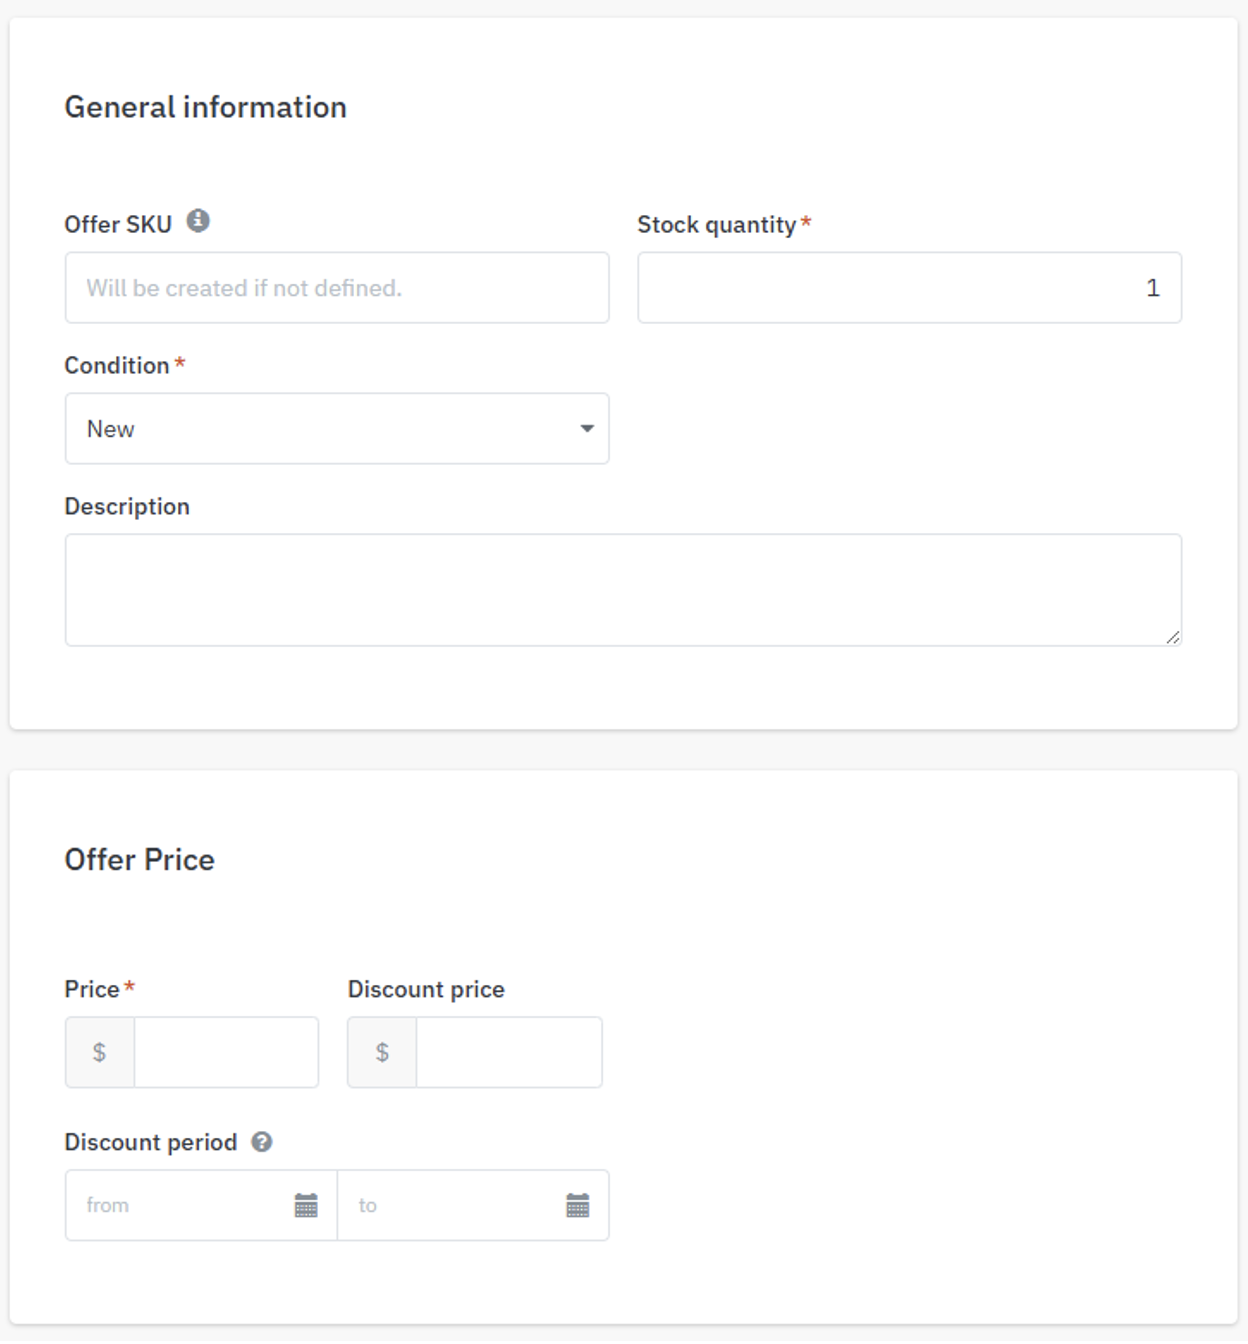Click the dollar sign prefix of Discount price
This screenshot has height=1344, width=1248.
point(382,1052)
